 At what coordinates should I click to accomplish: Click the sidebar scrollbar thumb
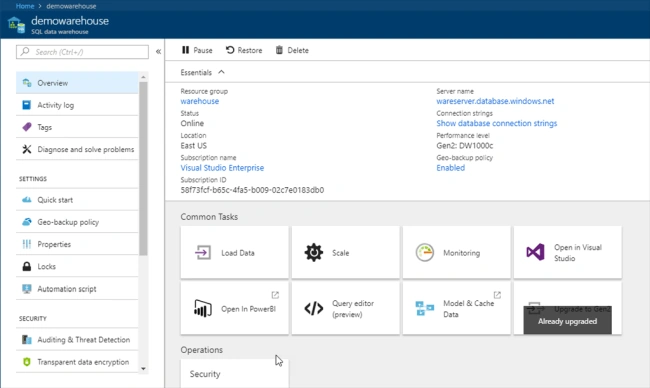tap(143, 168)
